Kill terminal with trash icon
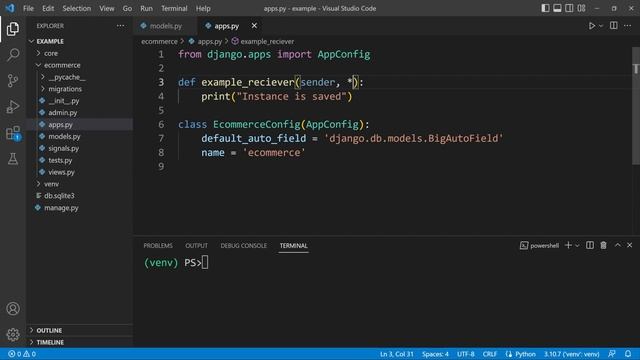The image size is (640, 360). [x=603, y=245]
